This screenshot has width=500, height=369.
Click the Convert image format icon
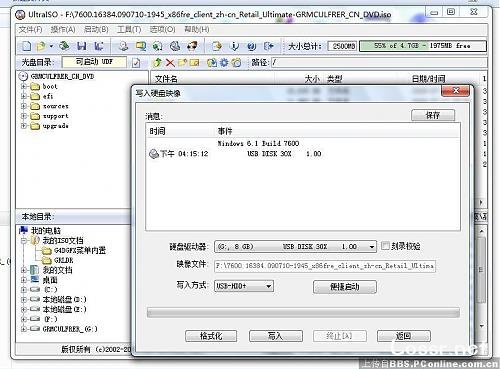[x=158, y=46]
